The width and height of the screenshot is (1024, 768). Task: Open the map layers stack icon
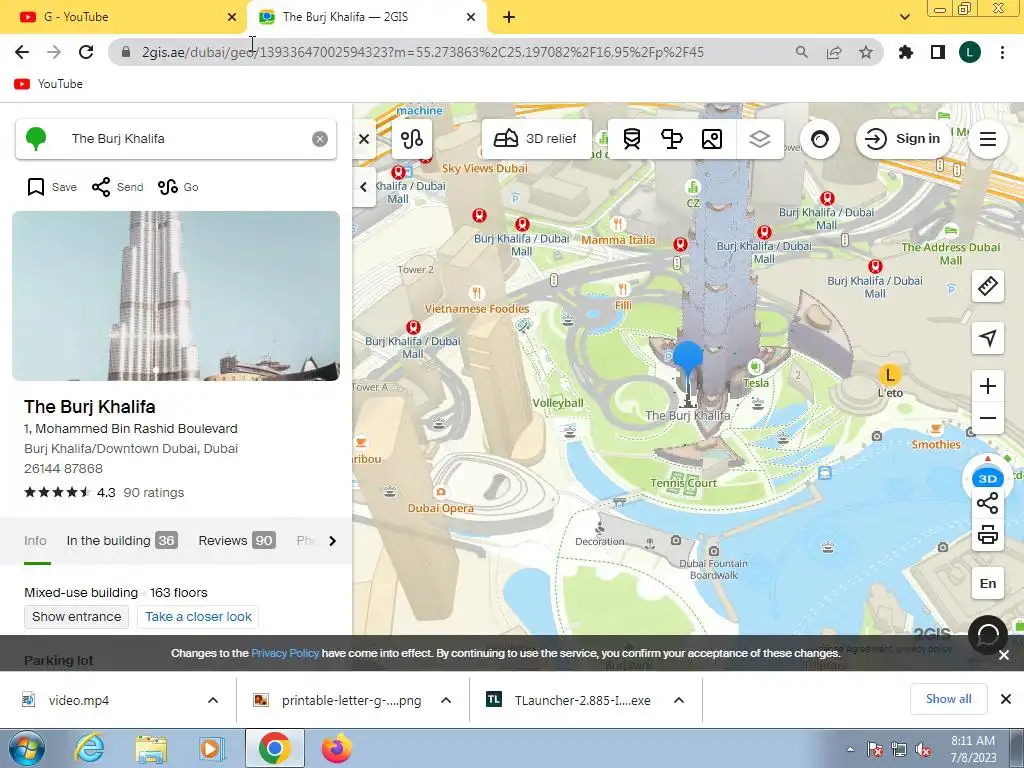pos(760,138)
